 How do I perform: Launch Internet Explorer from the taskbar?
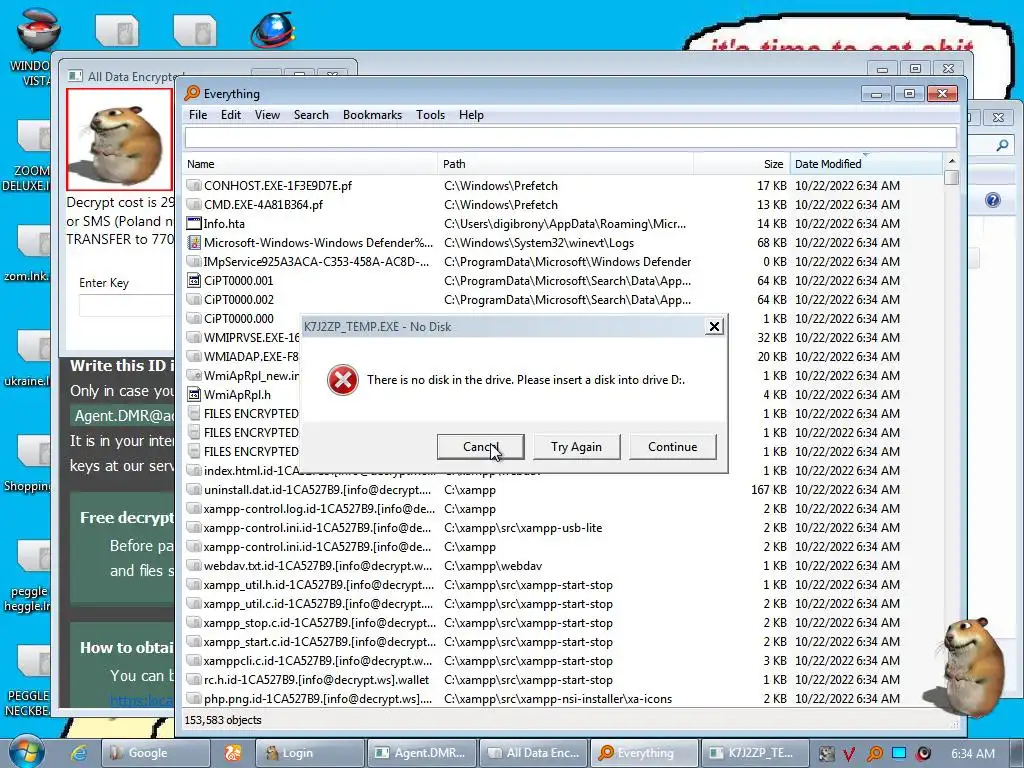tap(79, 753)
